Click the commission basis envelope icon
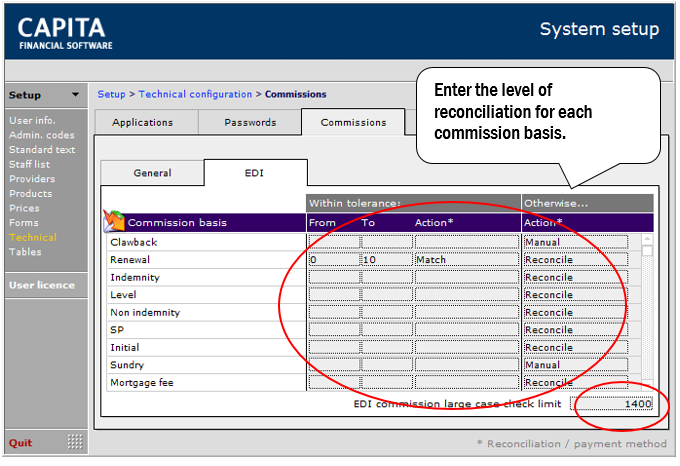The height and width of the screenshot is (466, 680). [x=114, y=221]
